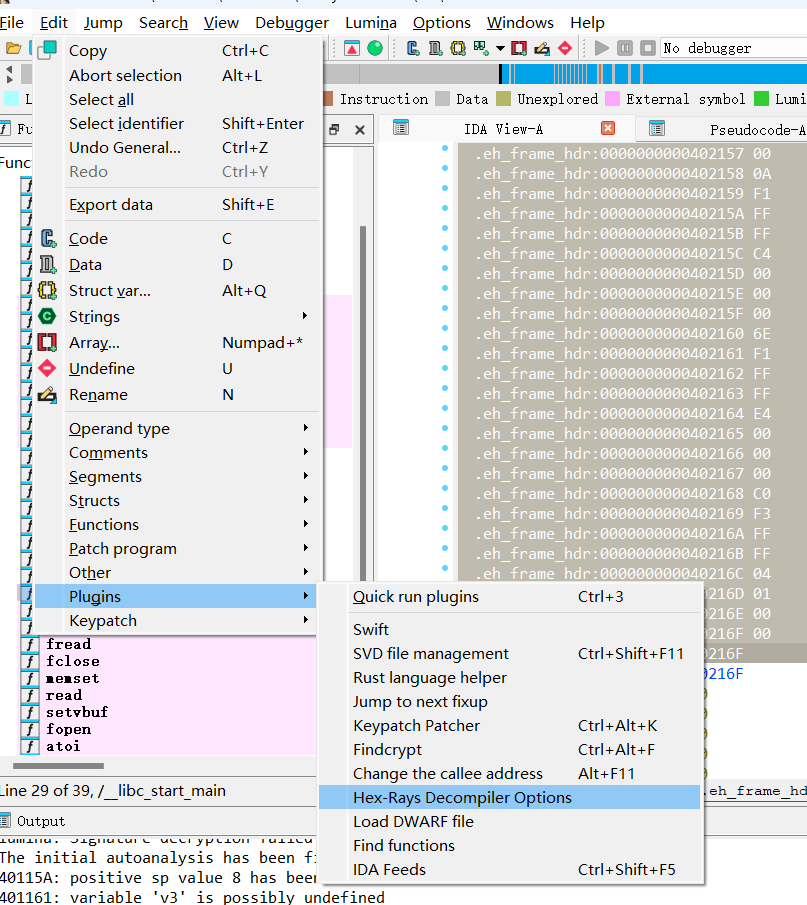
Task: Click toolbar Convert to data icon
Action: tap(435, 48)
